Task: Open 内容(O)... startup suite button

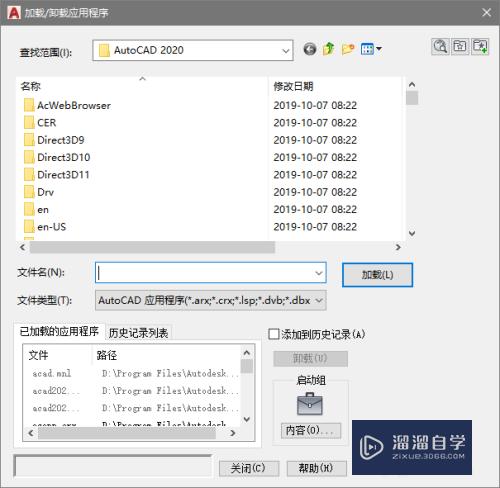Action: coord(311,430)
